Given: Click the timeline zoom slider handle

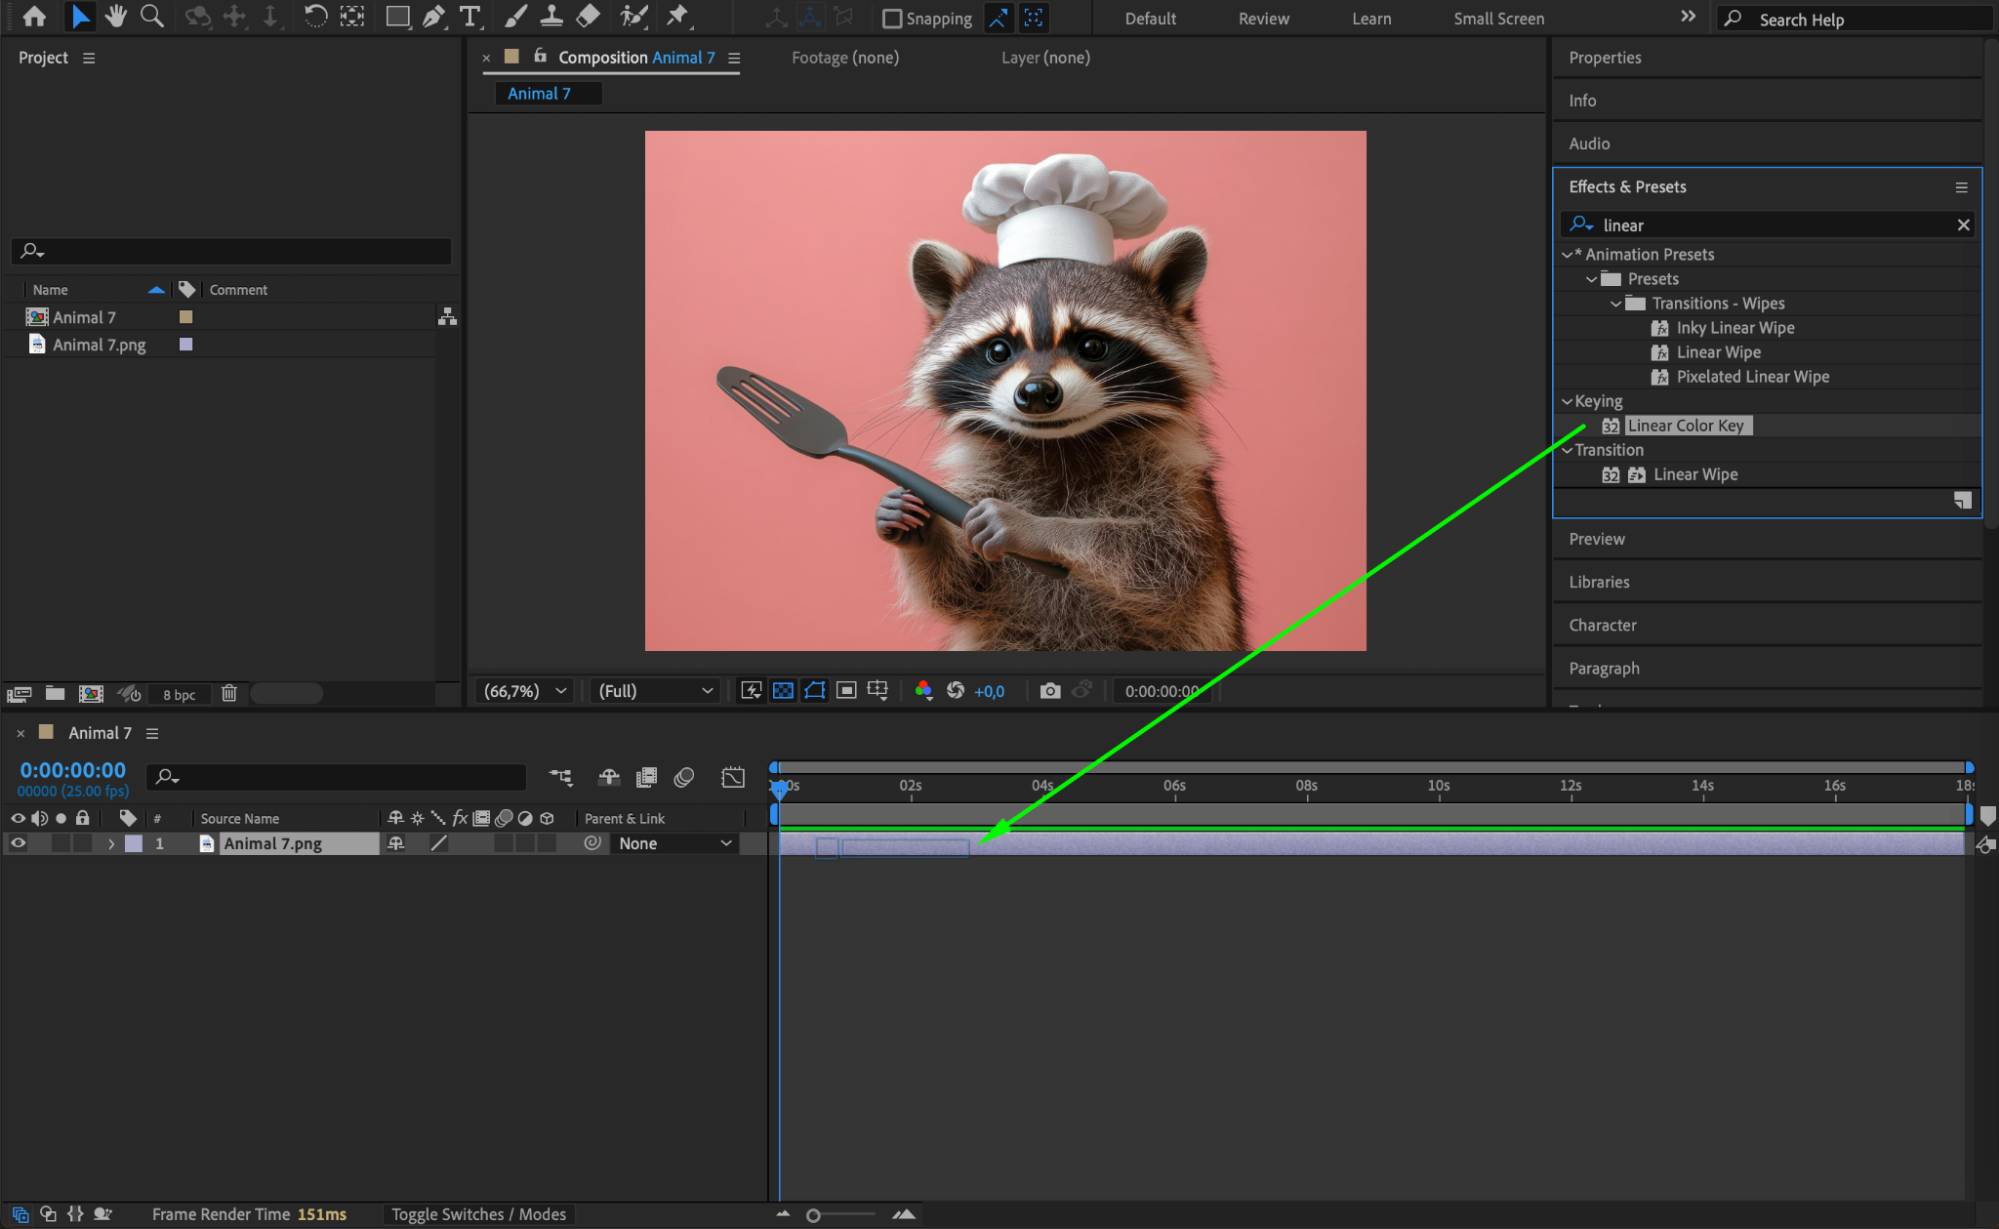Looking at the screenshot, I should coord(813,1215).
